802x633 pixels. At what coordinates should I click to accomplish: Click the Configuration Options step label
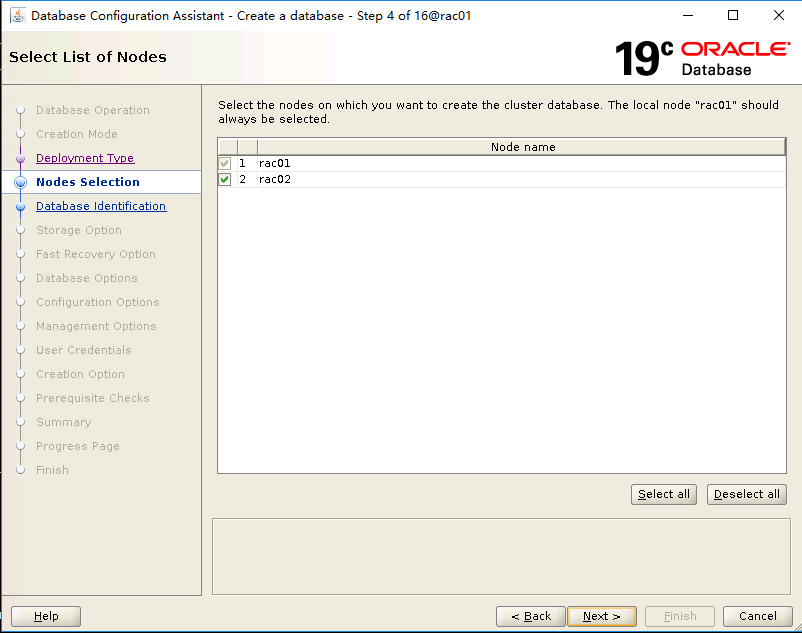[98, 302]
